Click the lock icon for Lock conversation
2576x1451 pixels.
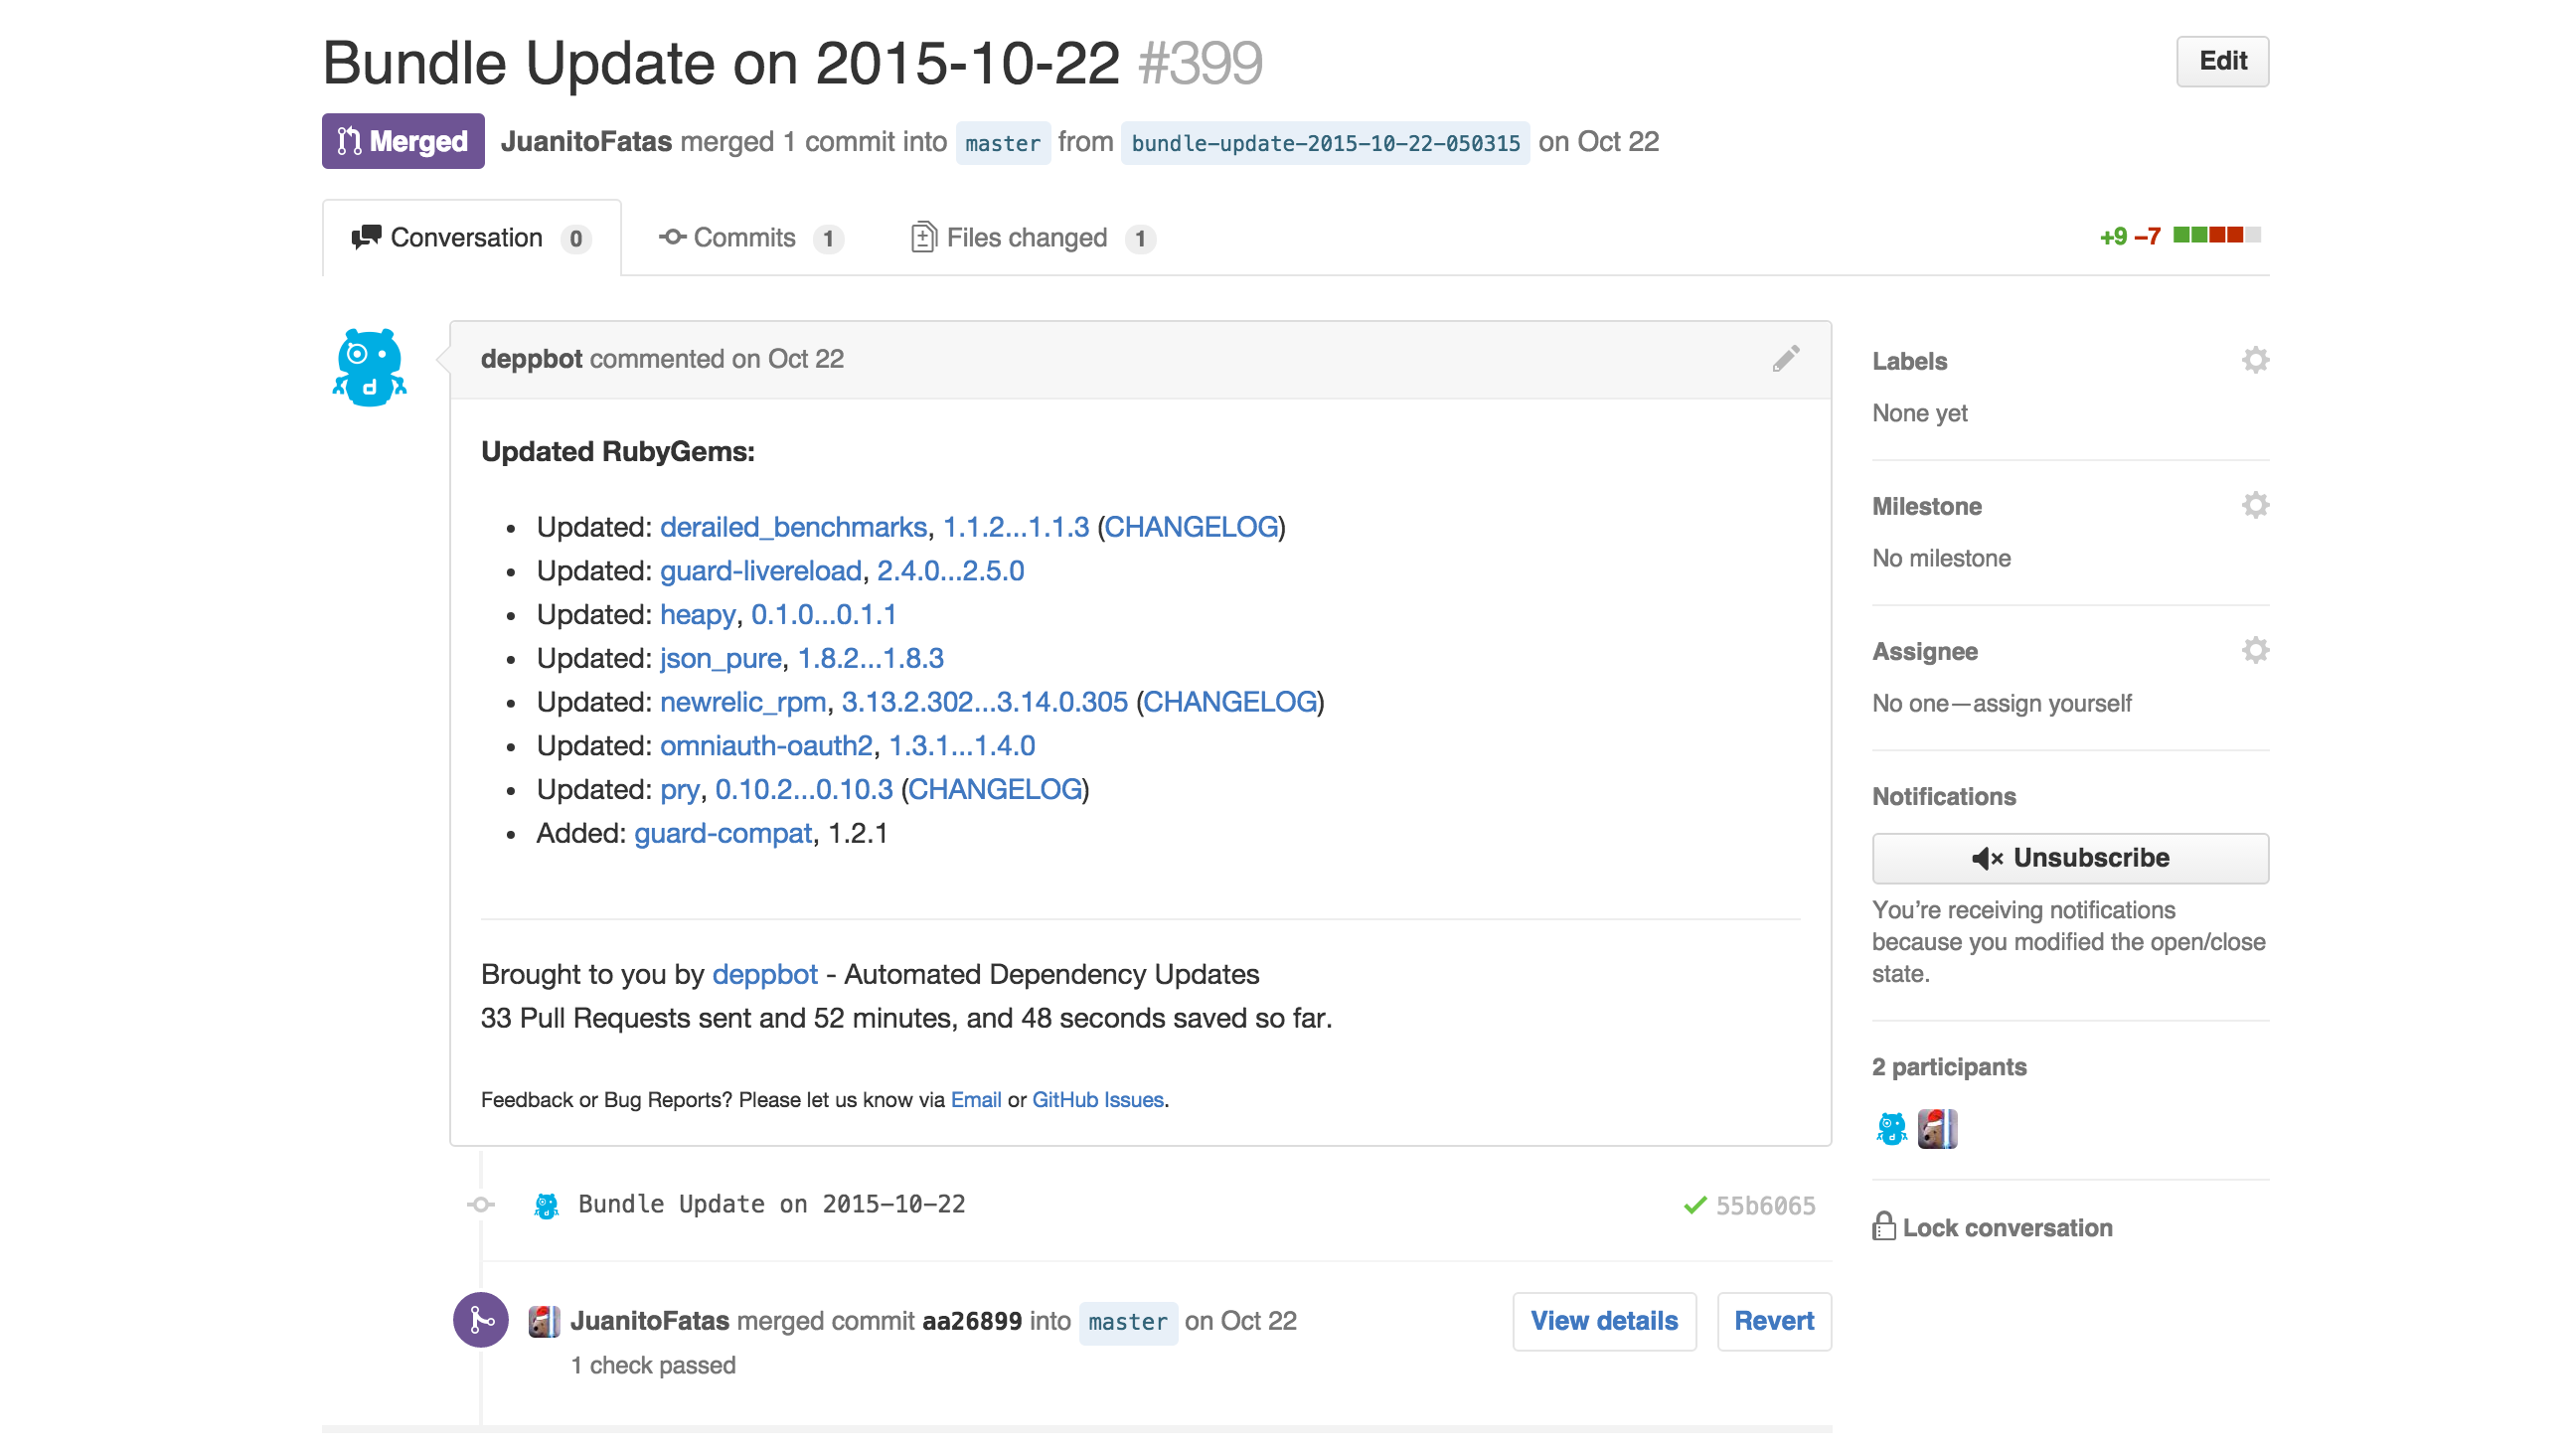coord(1884,1226)
